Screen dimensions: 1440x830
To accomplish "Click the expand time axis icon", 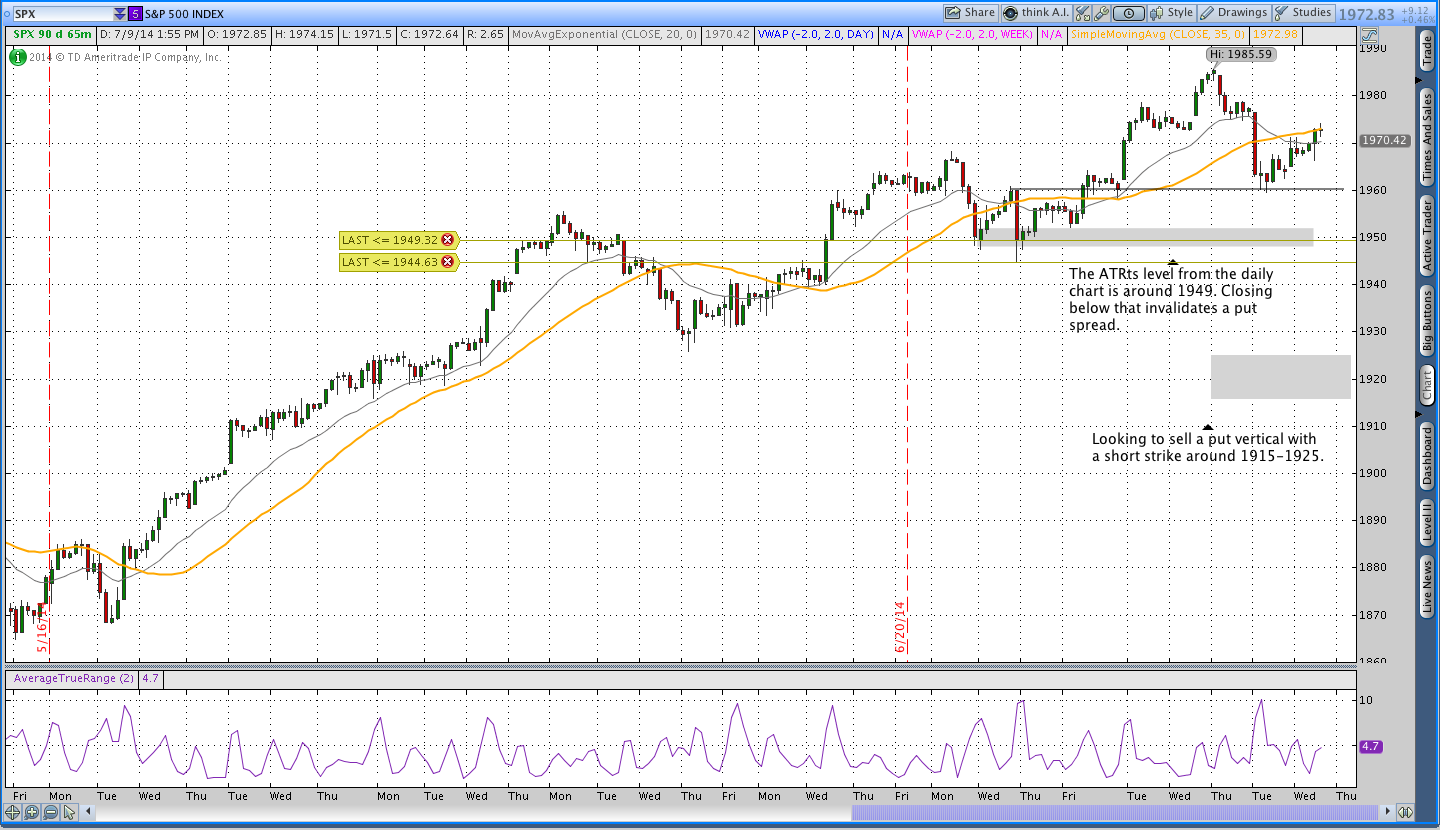I will (1405, 812).
